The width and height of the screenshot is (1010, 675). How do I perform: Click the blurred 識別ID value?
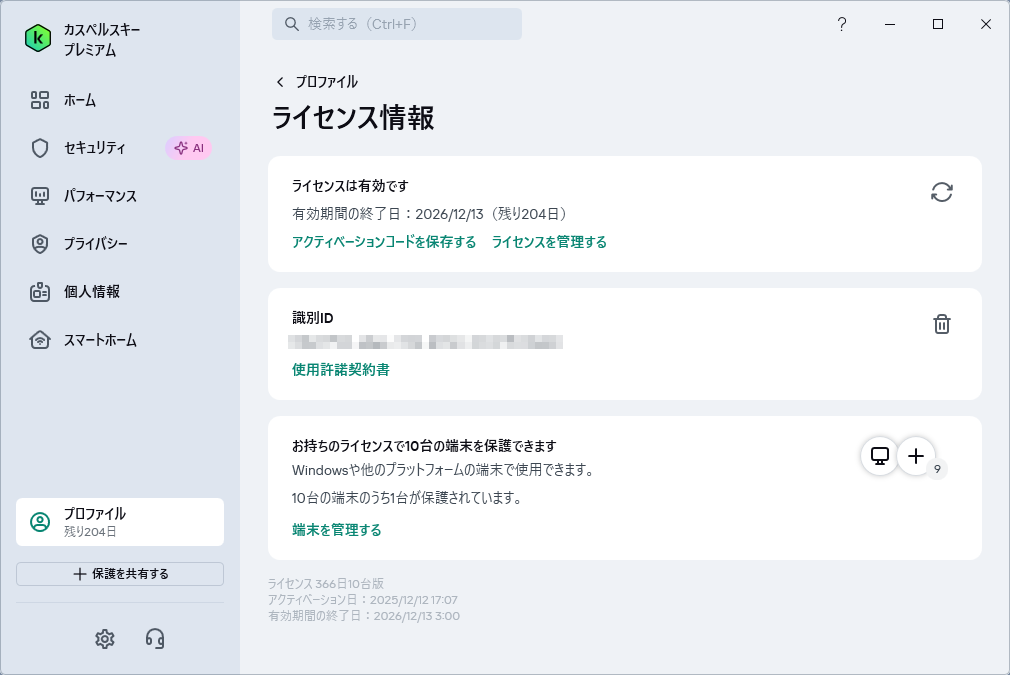pyautogui.click(x=425, y=342)
